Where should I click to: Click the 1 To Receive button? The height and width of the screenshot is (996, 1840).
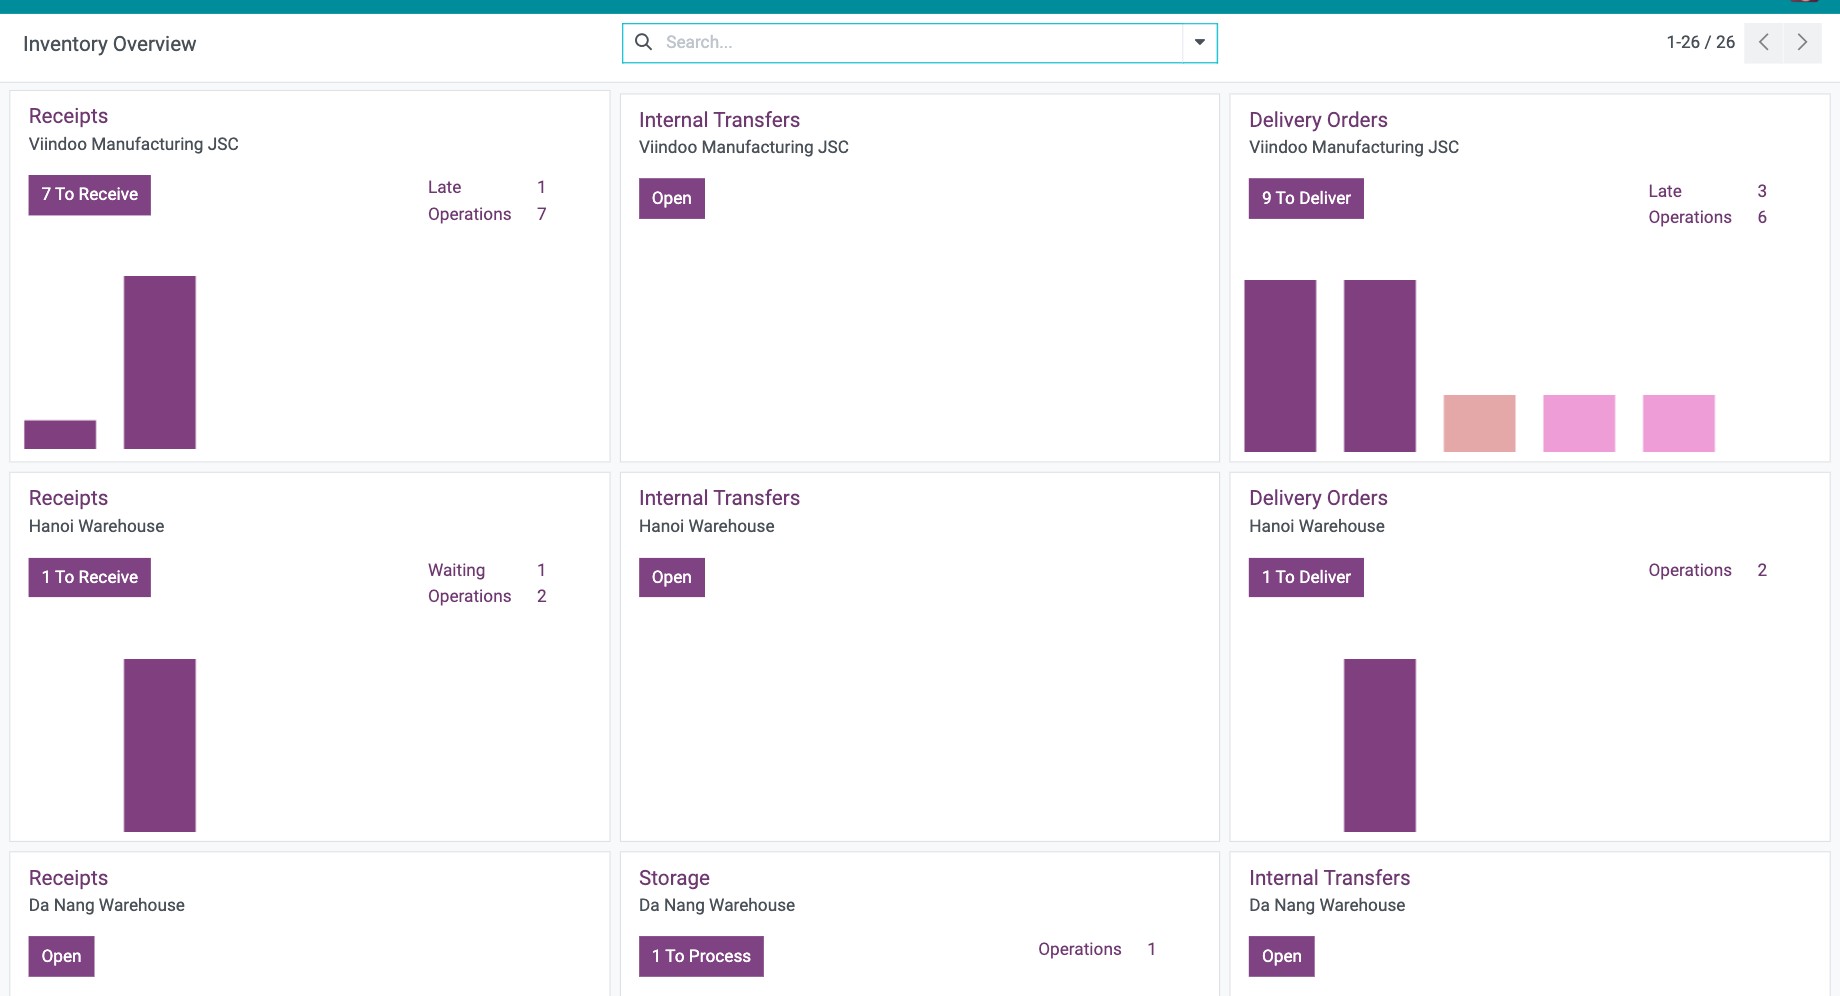[x=90, y=577]
